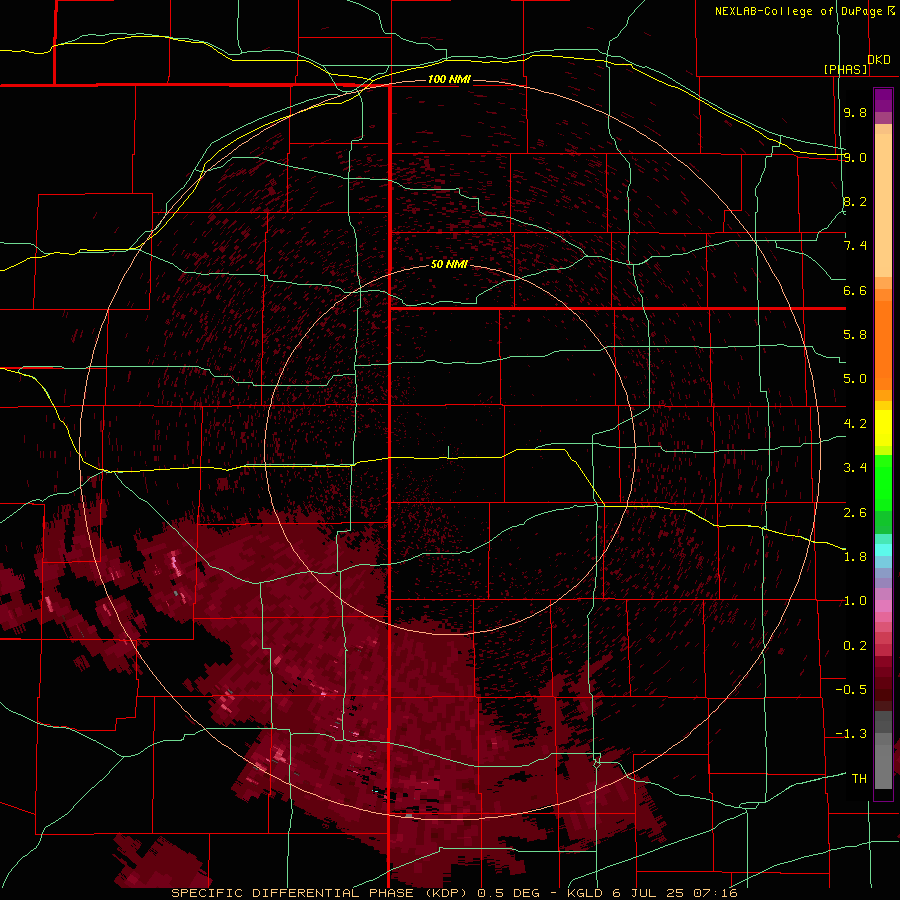Pick the pink segment near 1.0 on color bar
The height and width of the screenshot is (900, 900).
coord(883,606)
